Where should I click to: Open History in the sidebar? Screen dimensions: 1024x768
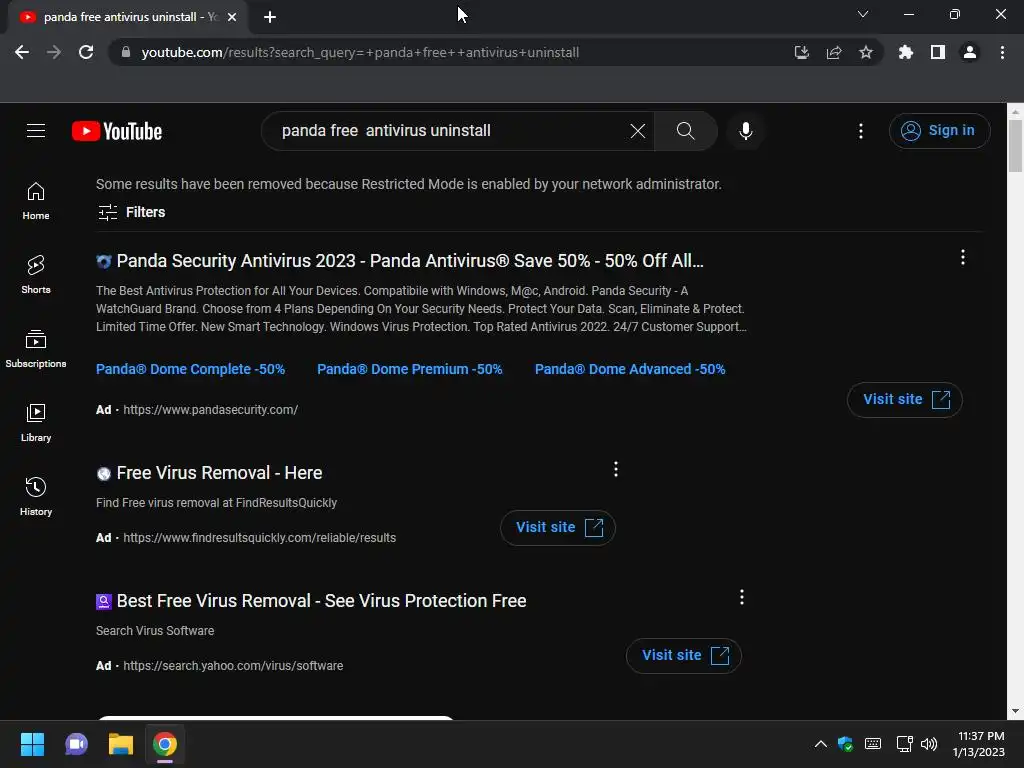pos(36,497)
